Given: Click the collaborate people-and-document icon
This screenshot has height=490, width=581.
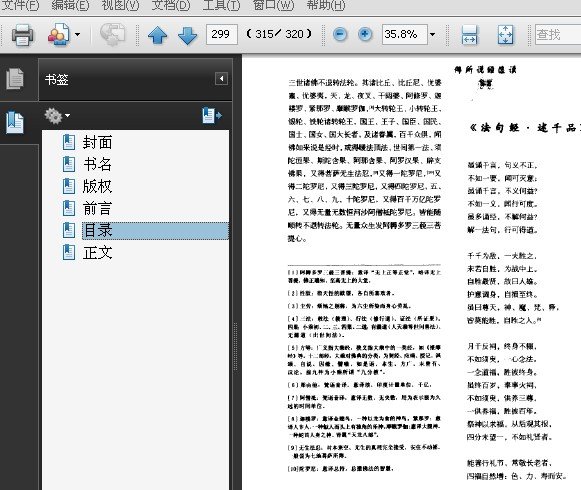Looking at the screenshot, I should coord(58,34).
